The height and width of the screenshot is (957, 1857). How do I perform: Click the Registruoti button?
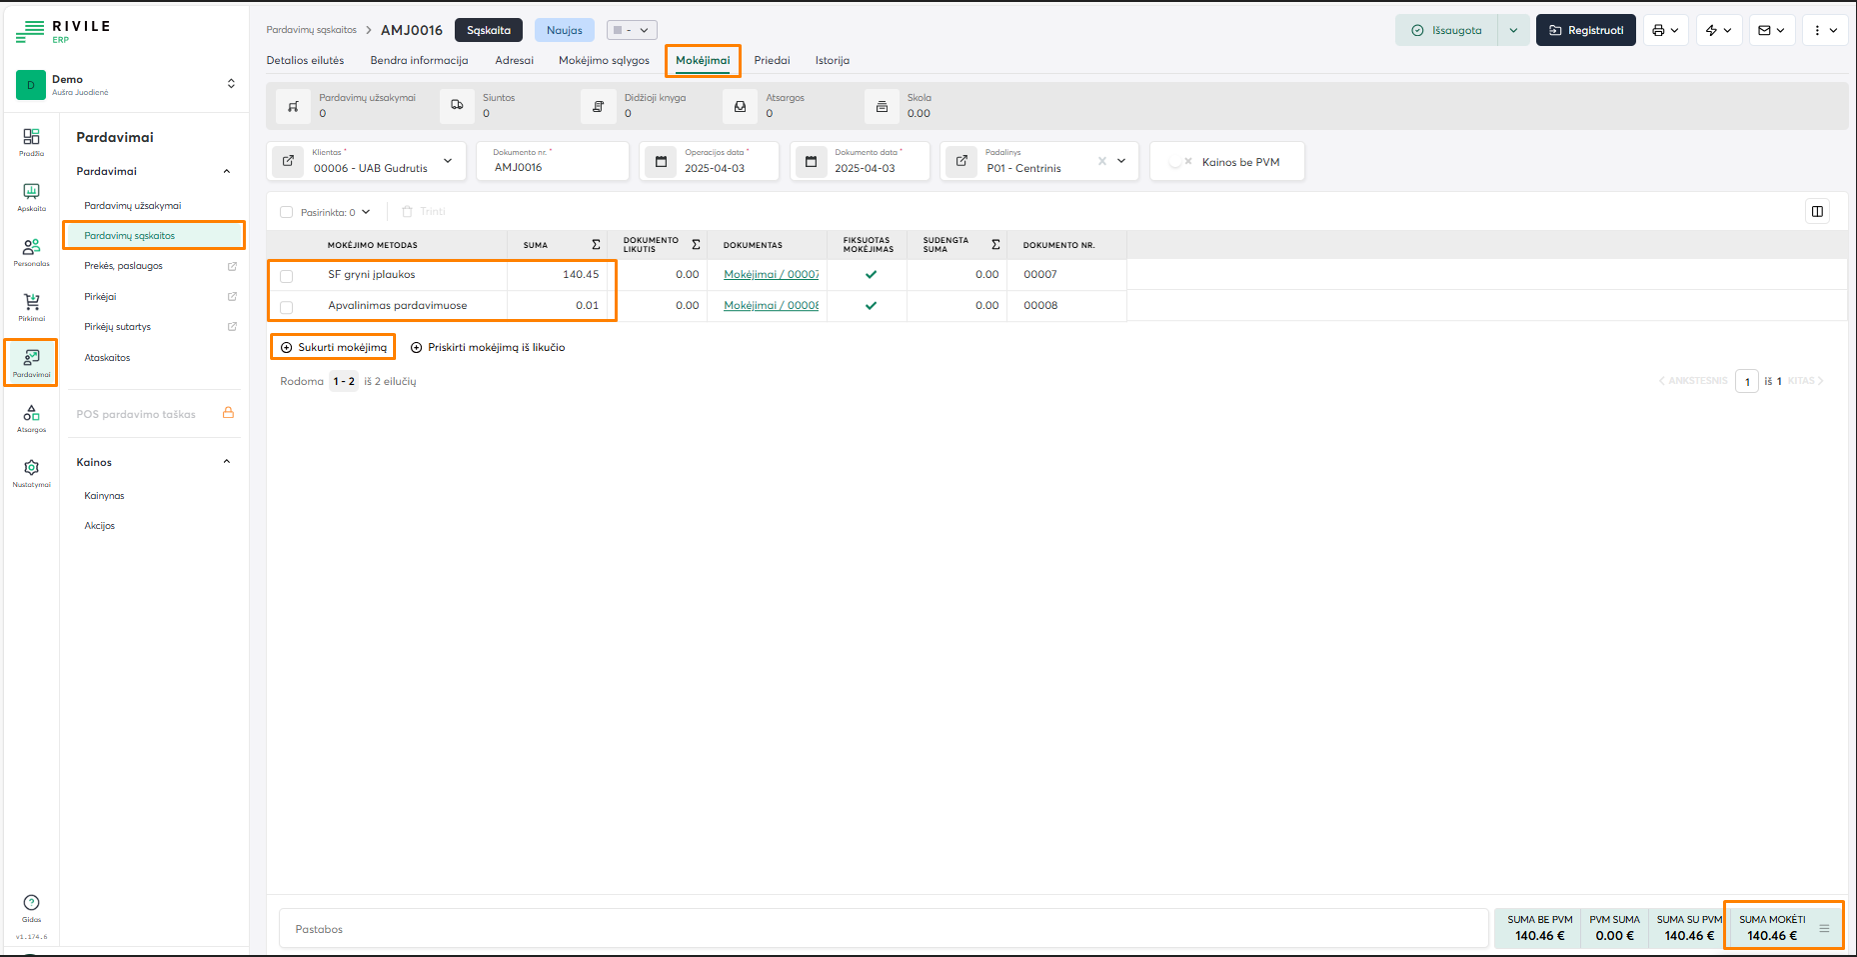[x=1585, y=30]
